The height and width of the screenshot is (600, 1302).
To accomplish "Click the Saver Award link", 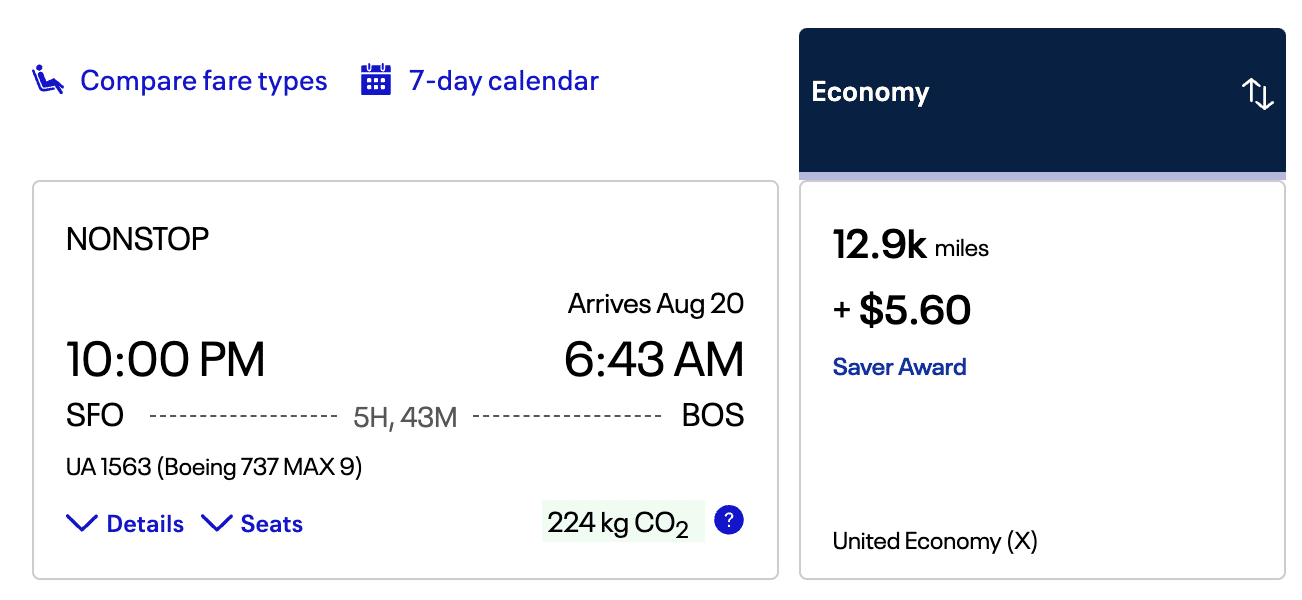I will click(x=899, y=367).
